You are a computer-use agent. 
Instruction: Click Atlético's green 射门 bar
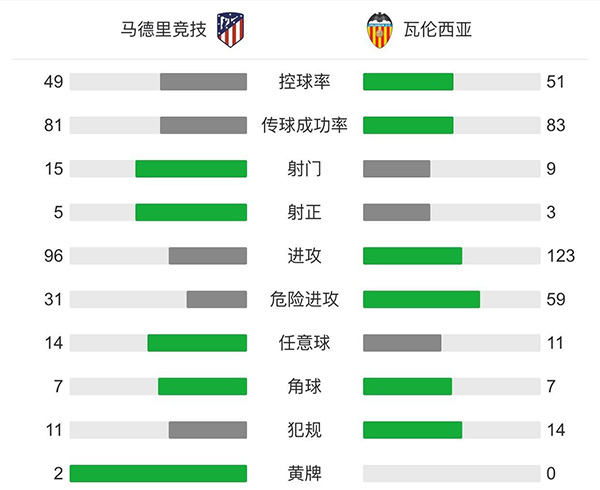tap(191, 169)
